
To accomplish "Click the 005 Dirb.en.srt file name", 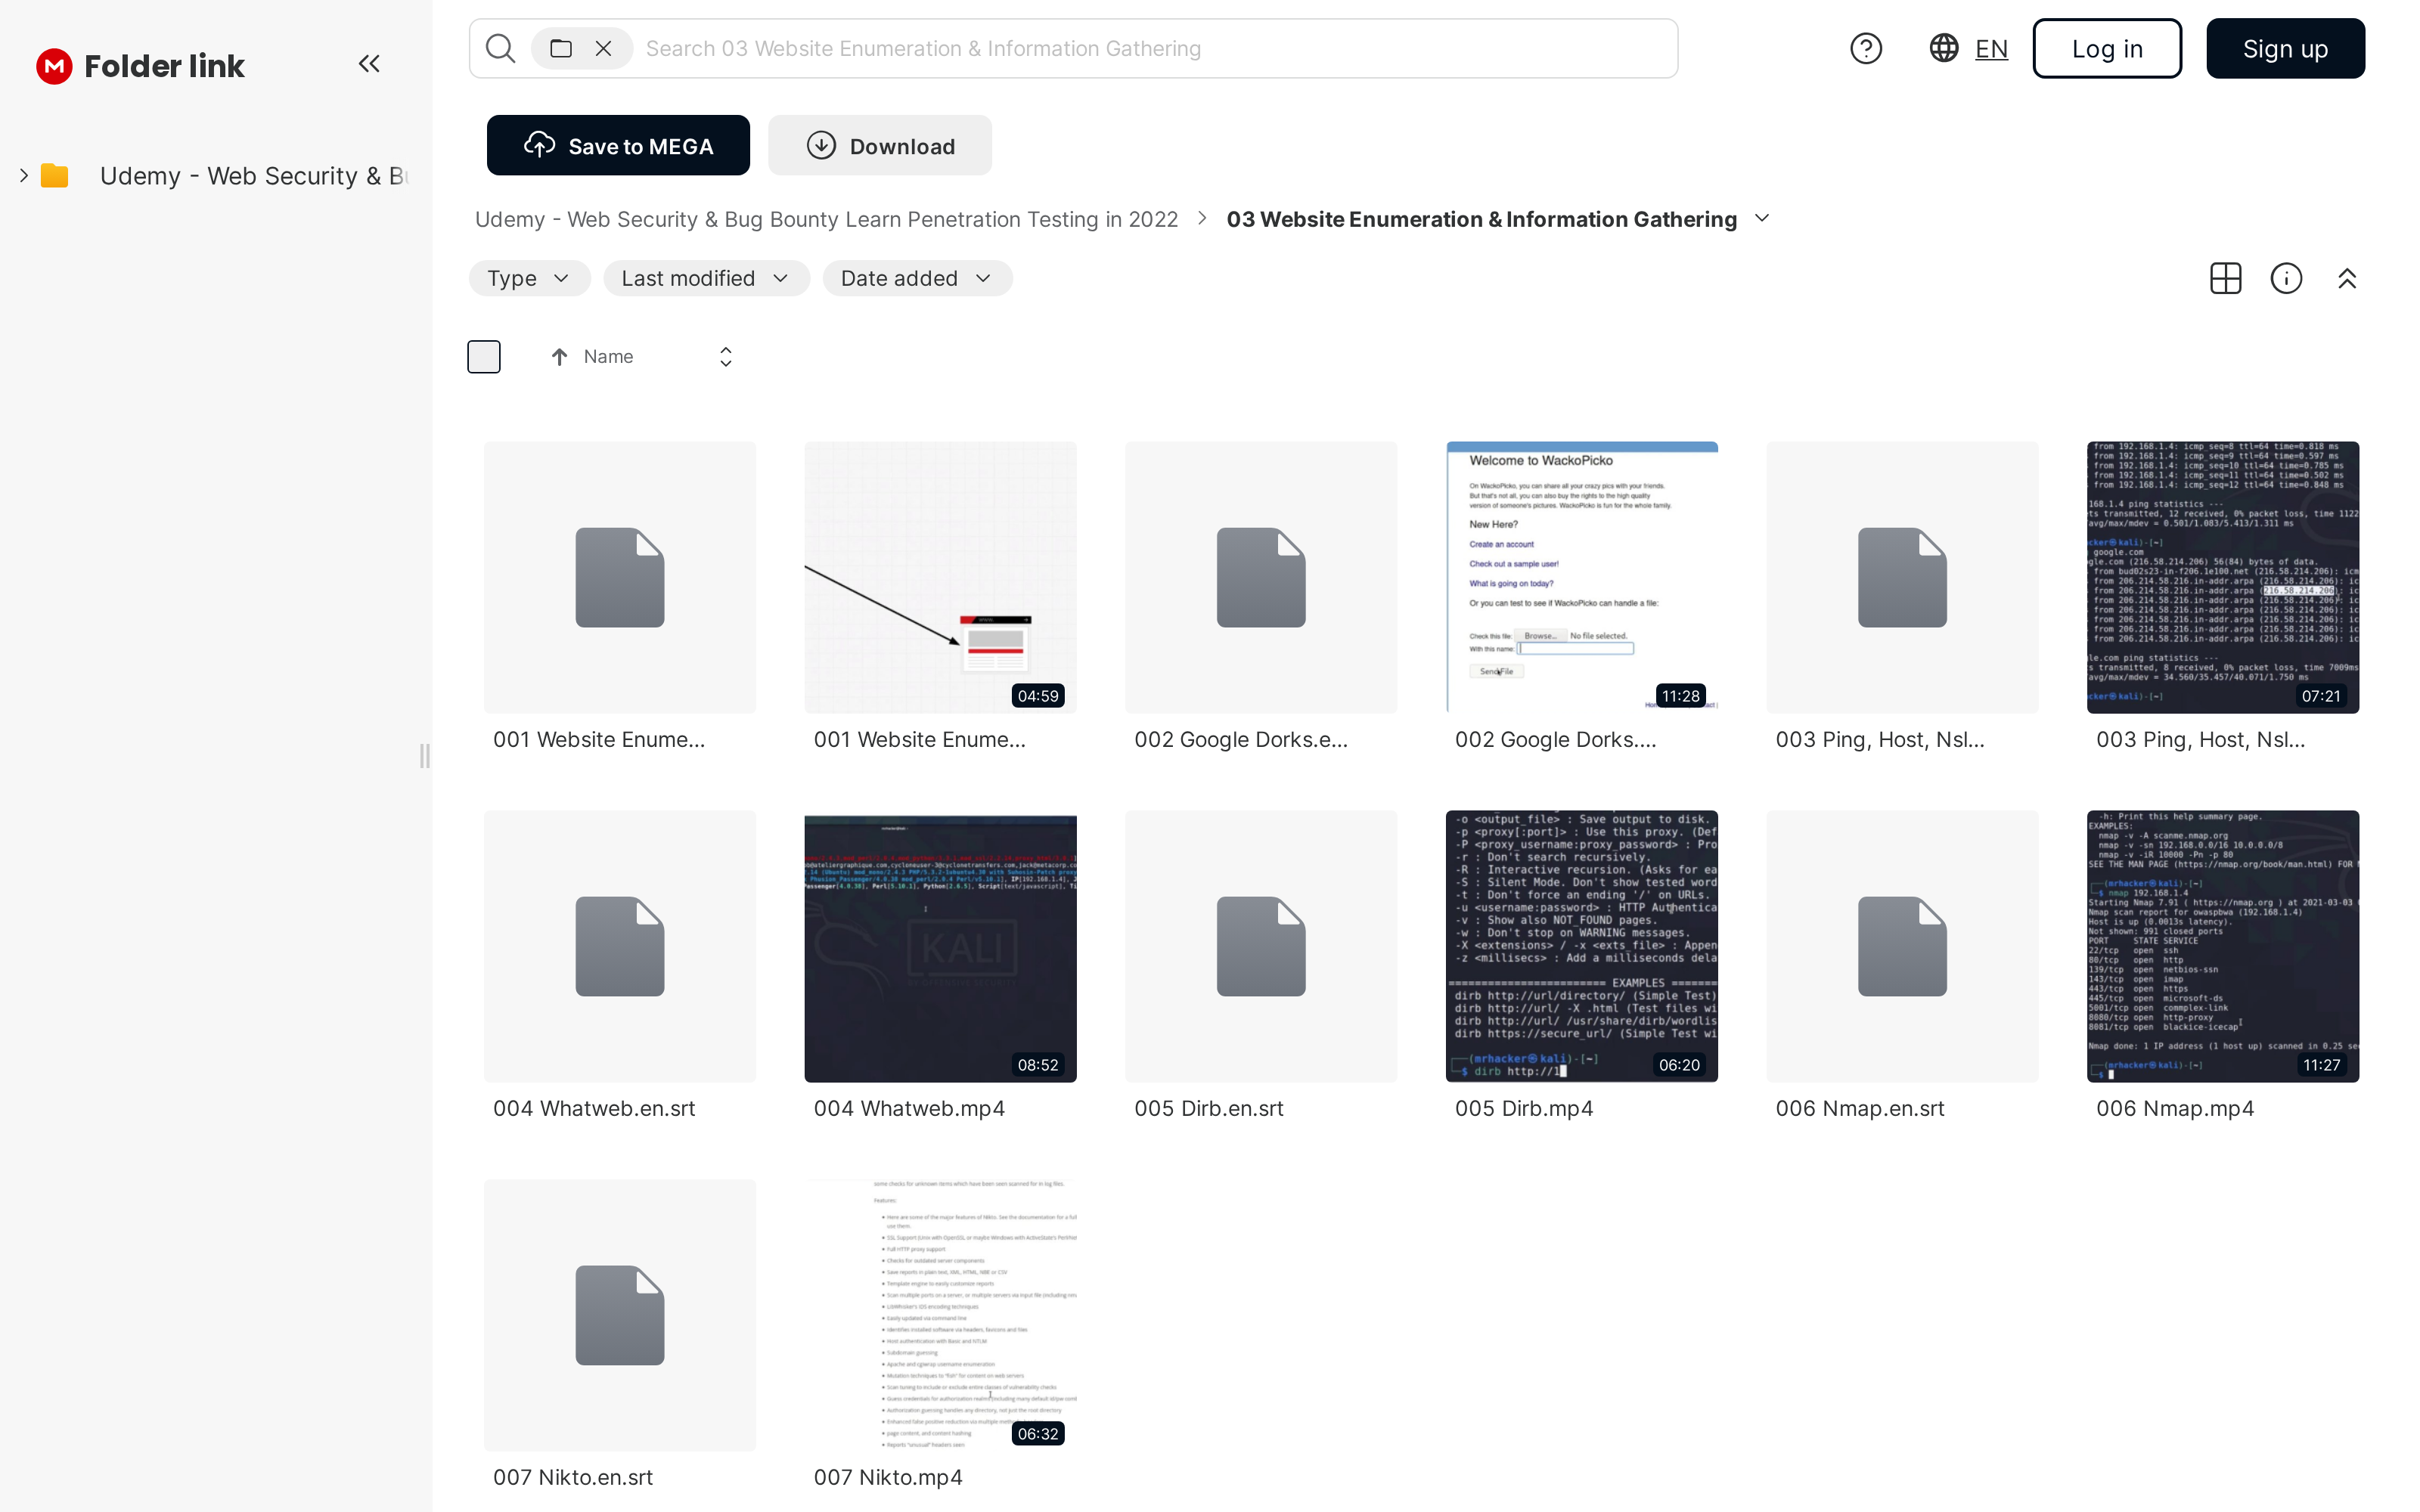I will [1209, 1108].
